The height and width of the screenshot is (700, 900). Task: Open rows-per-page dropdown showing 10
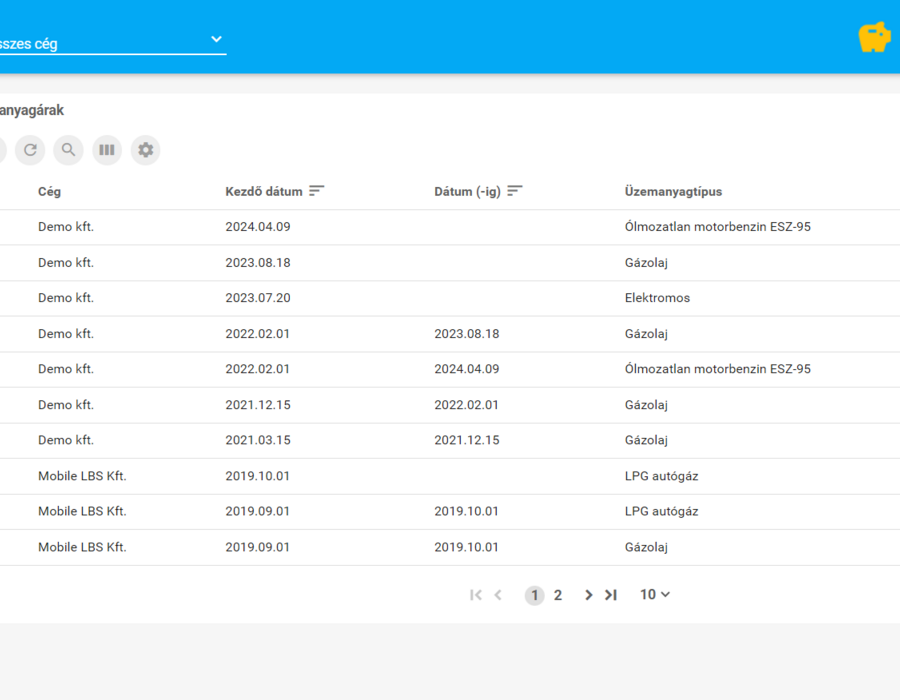pos(655,594)
